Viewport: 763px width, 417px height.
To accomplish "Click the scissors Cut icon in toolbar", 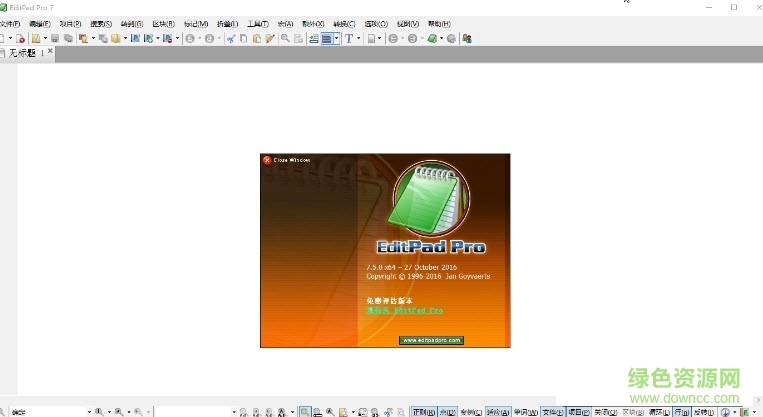I will 230,38.
